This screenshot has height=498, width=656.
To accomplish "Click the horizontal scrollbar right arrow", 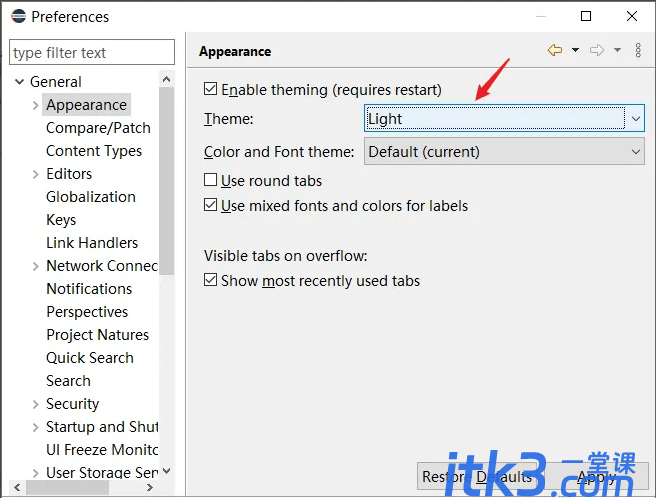I will click(x=150, y=488).
